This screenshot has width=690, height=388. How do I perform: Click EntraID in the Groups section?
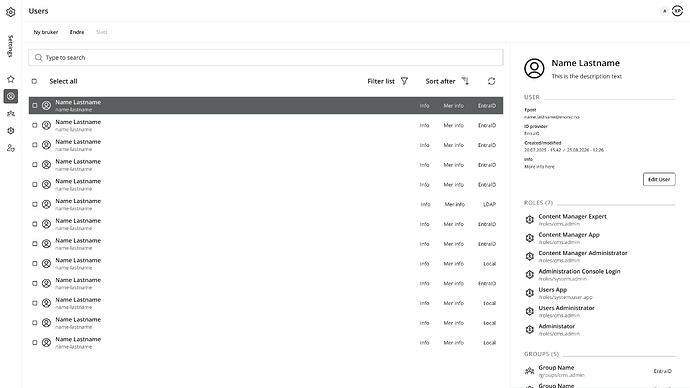pos(663,371)
